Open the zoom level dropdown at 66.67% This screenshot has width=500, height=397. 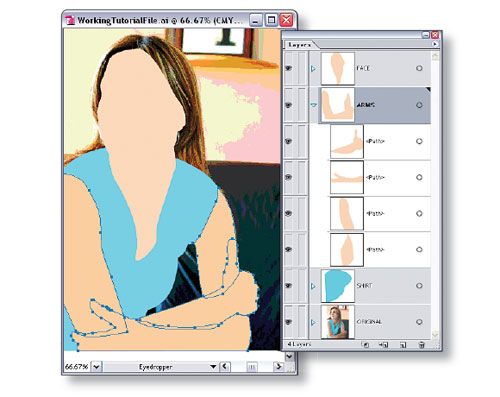point(96,367)
